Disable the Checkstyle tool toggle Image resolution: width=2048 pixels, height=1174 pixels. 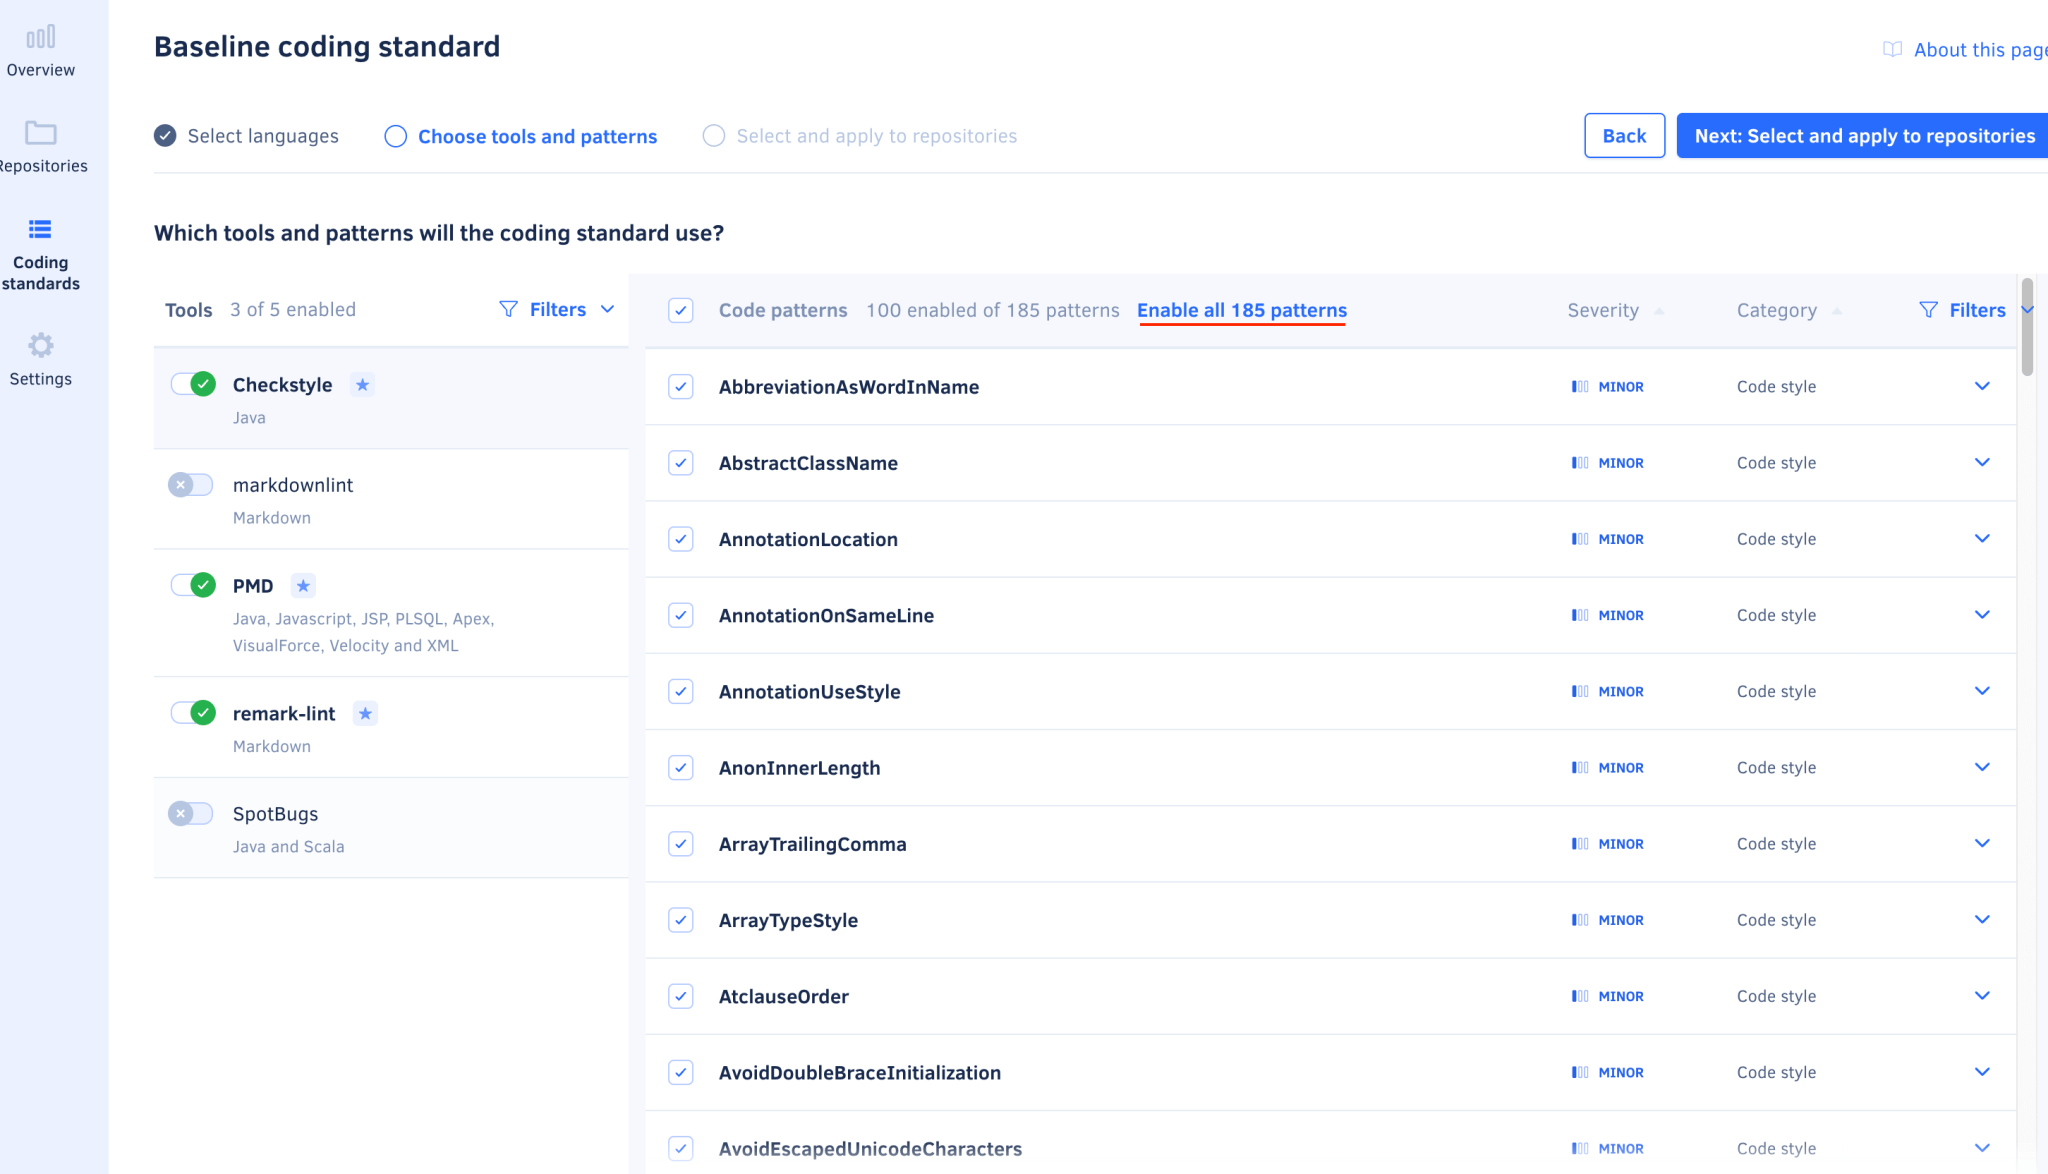click(x=192, y=383)
